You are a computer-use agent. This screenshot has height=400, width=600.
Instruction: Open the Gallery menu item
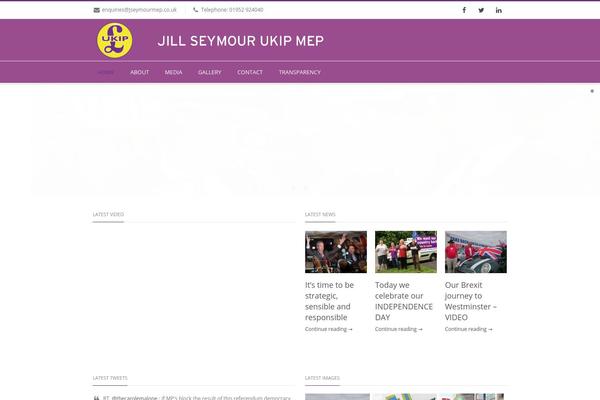pyautogui.click(x=210, y=72)
